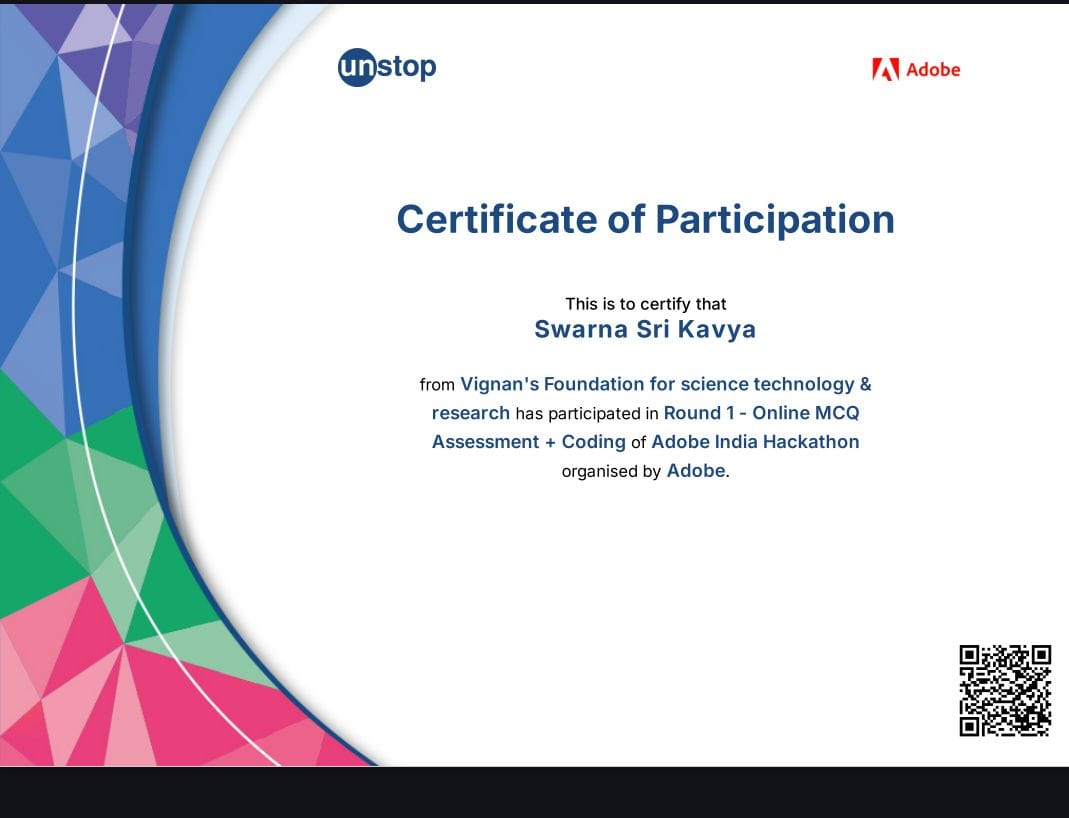1069x818 pixels.
Task: Click the QR code on the certificate
Action: (1005, 691)
